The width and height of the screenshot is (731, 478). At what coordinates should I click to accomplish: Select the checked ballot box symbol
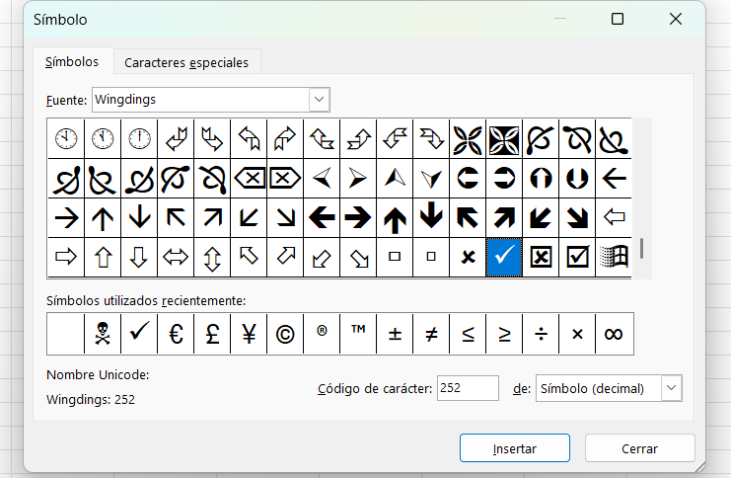click(577, 257)
